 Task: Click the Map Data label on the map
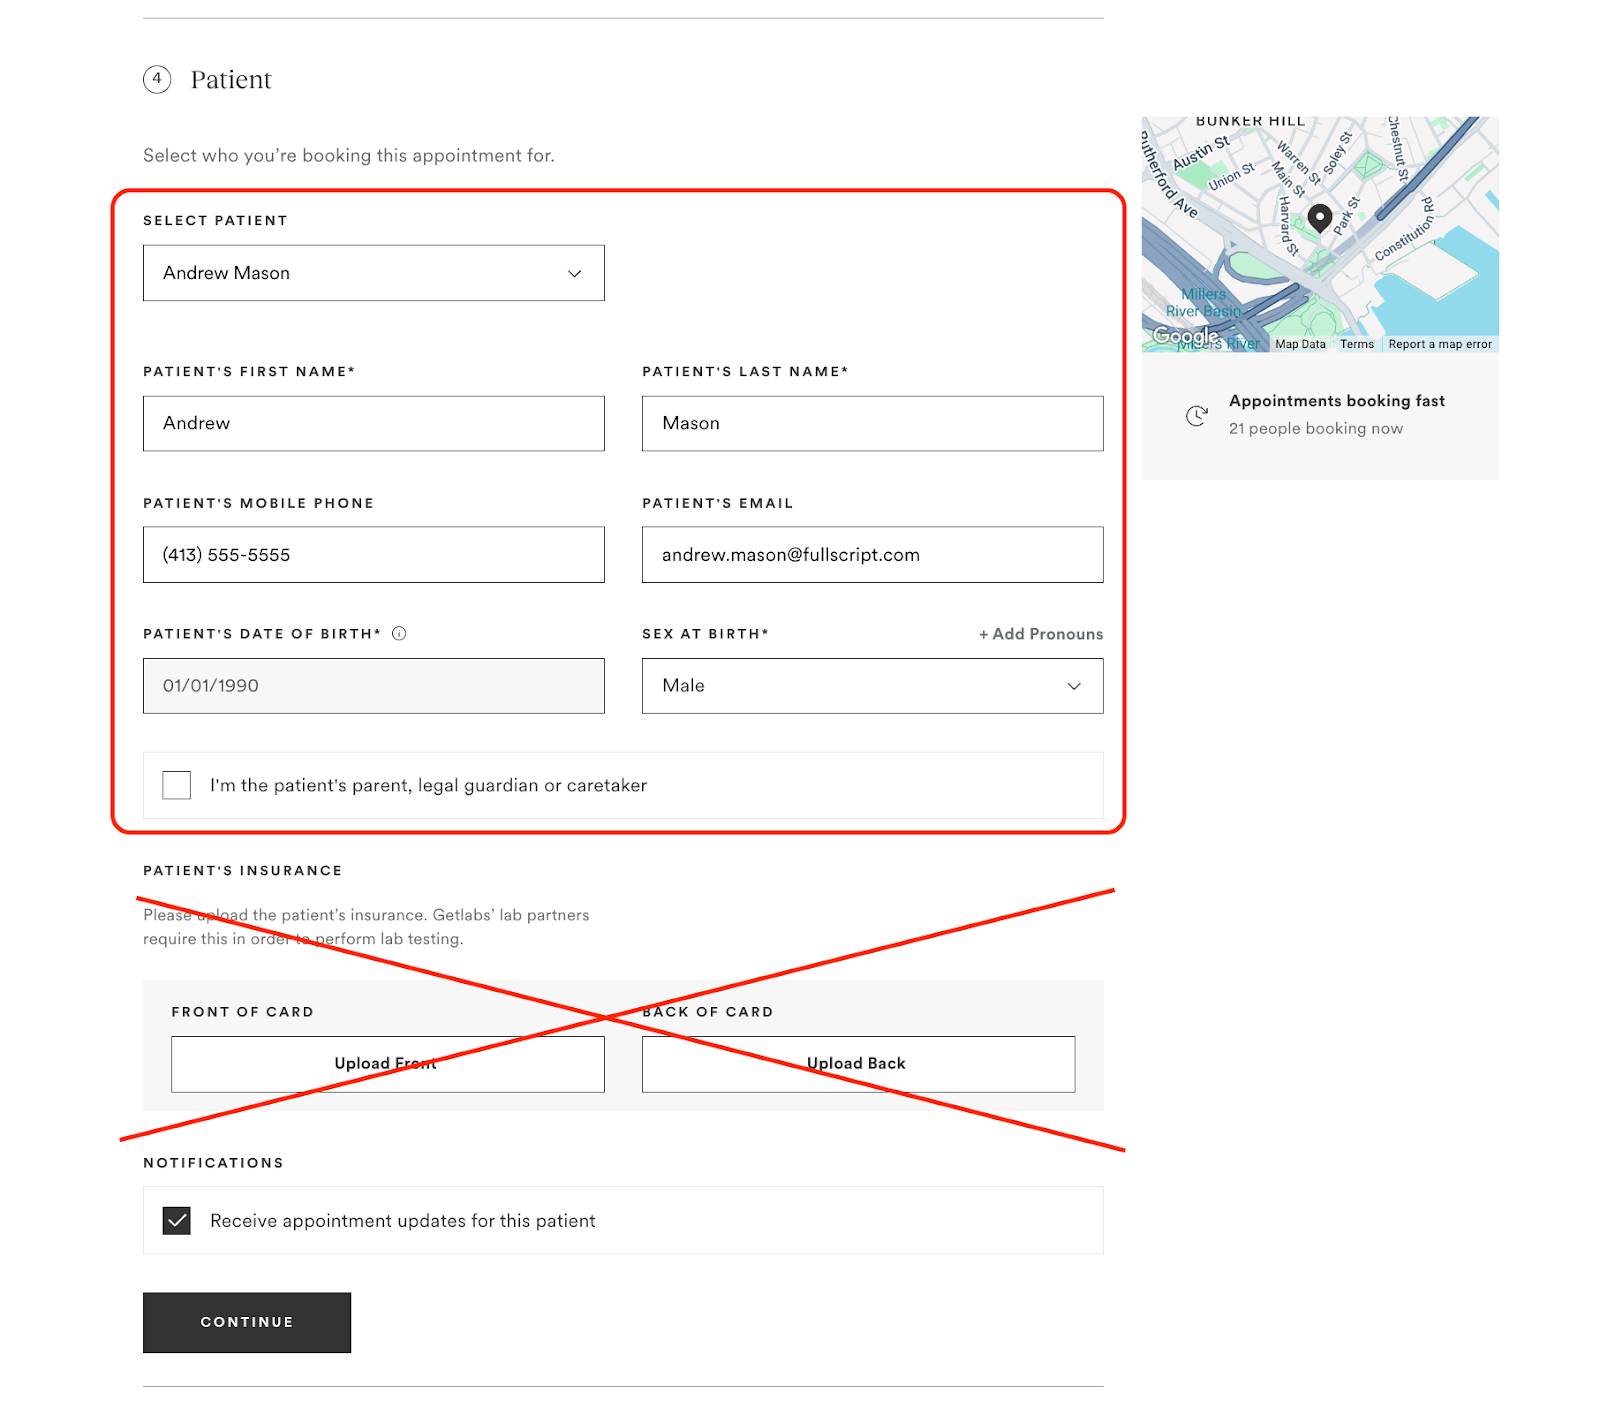point(1300,344)
